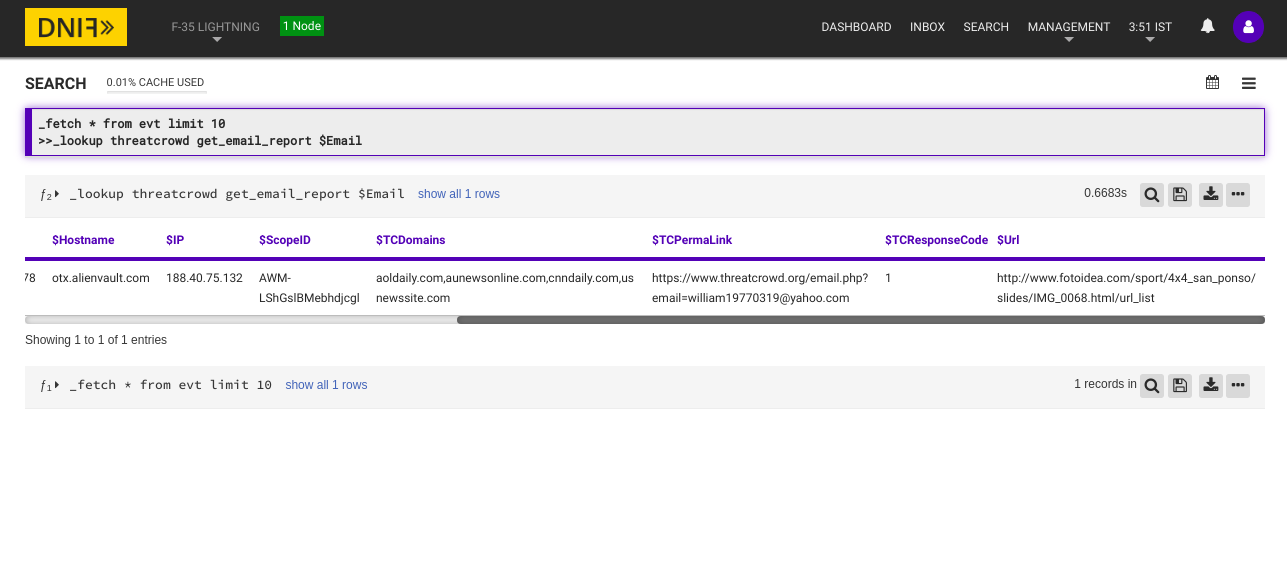Click the download icon in the _lookup threatcrowd row
Image resolution: width=1287 pixels, height=567 pixels.
(1210, 195)
